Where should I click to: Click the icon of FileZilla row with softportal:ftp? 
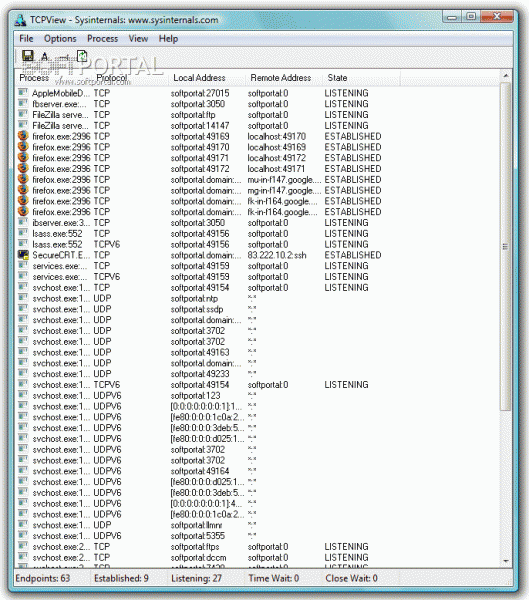pyautogui.click(x=23, y=114)
